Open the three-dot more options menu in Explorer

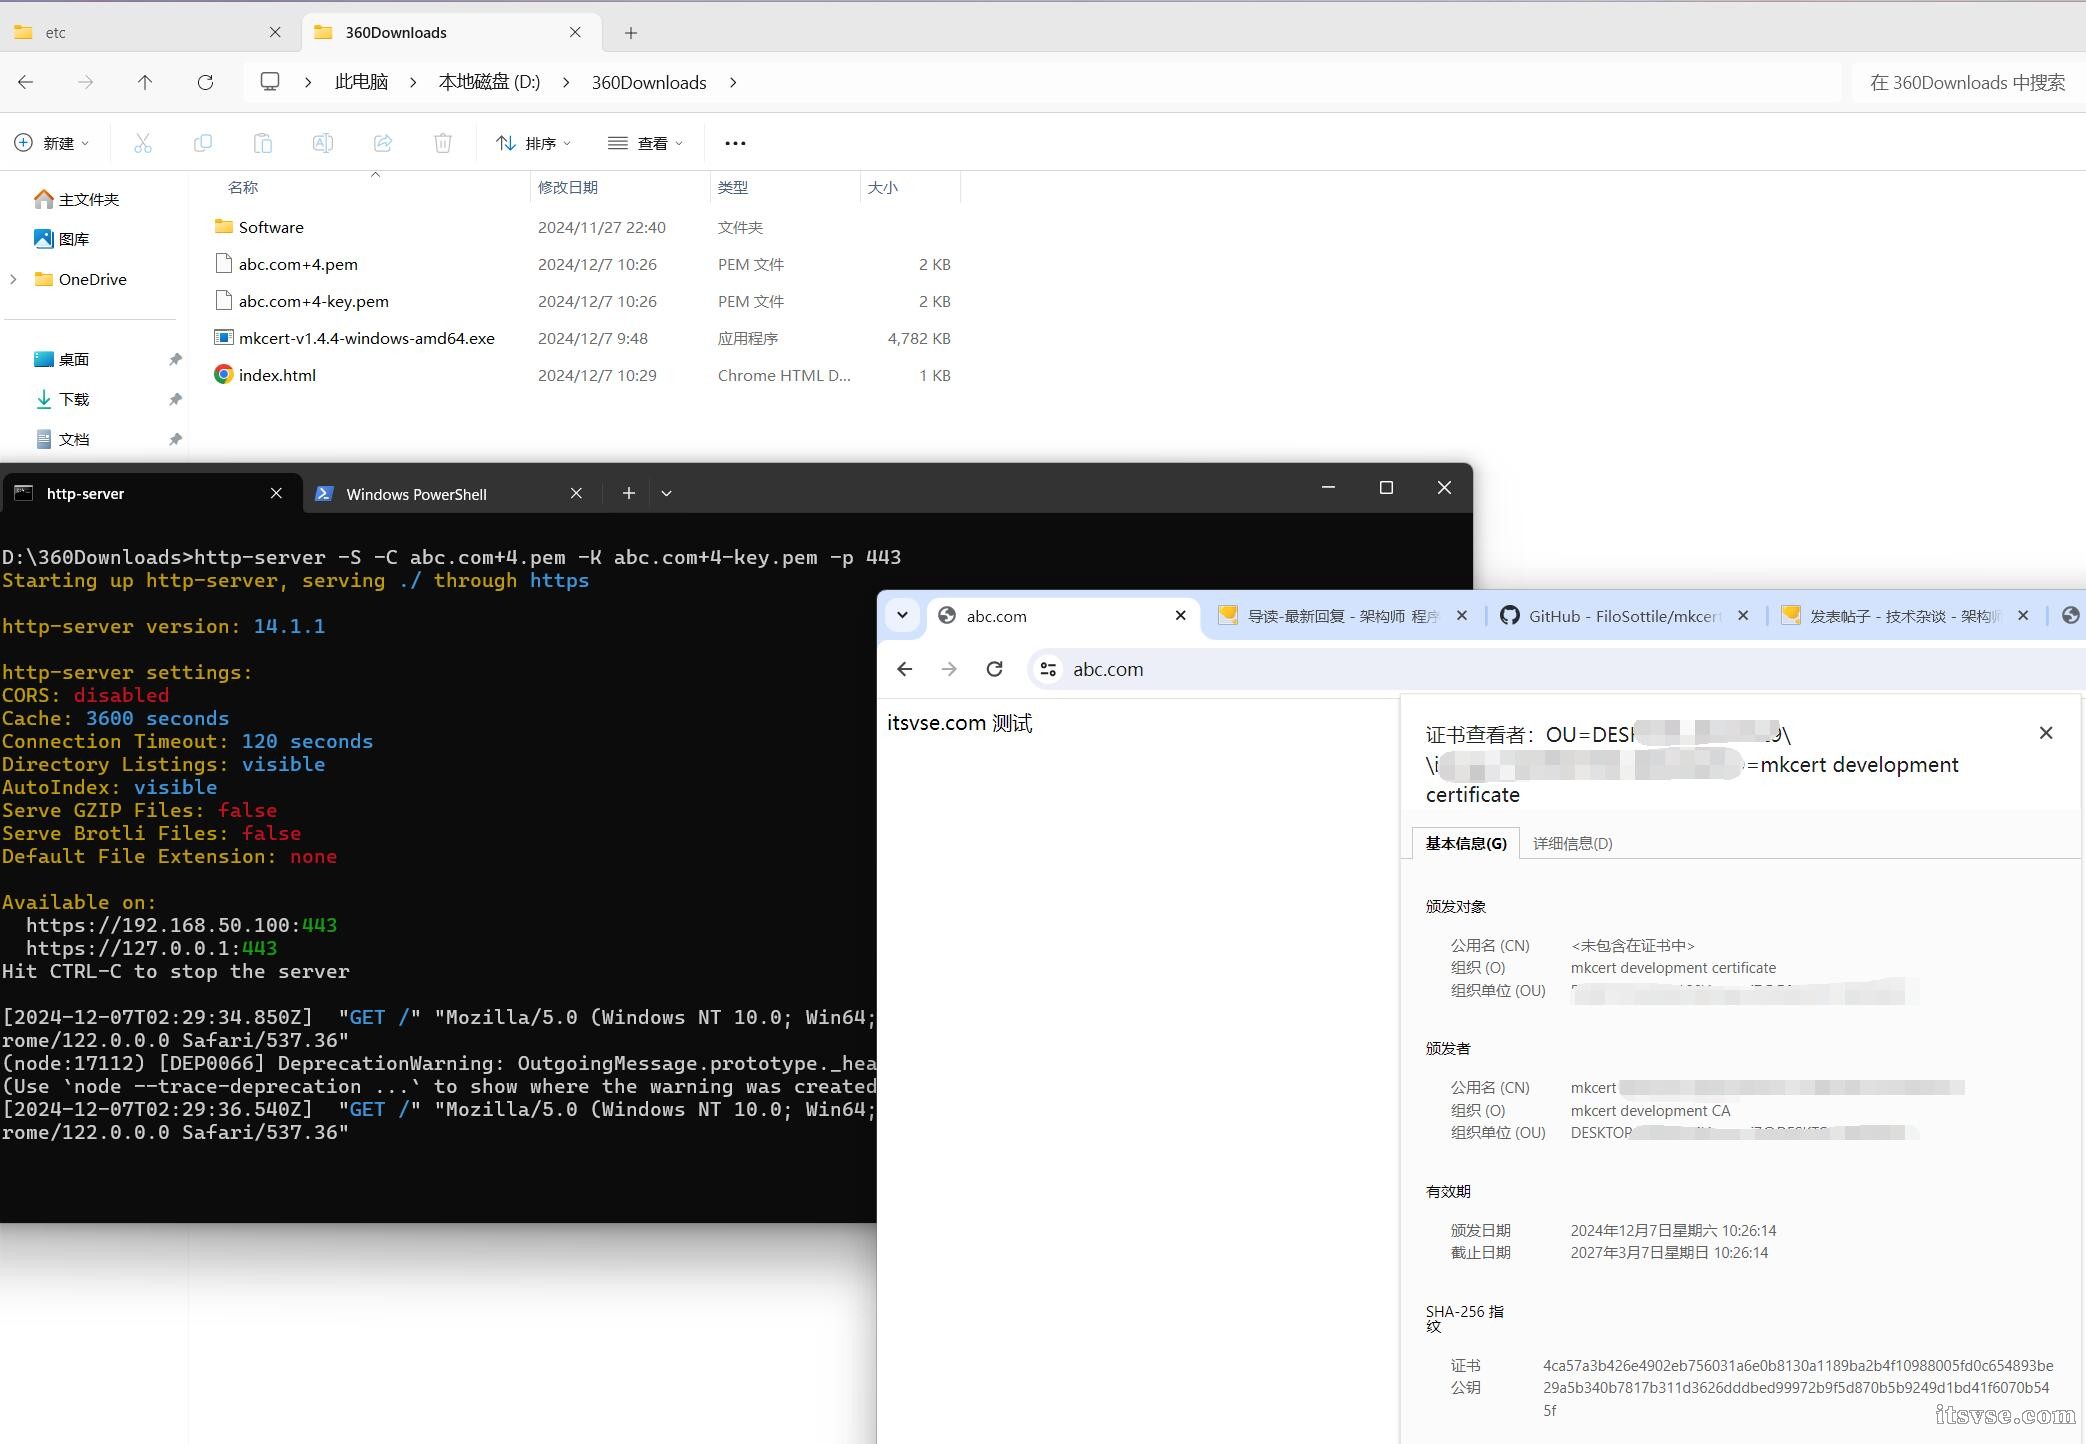(x=735, y=143)
